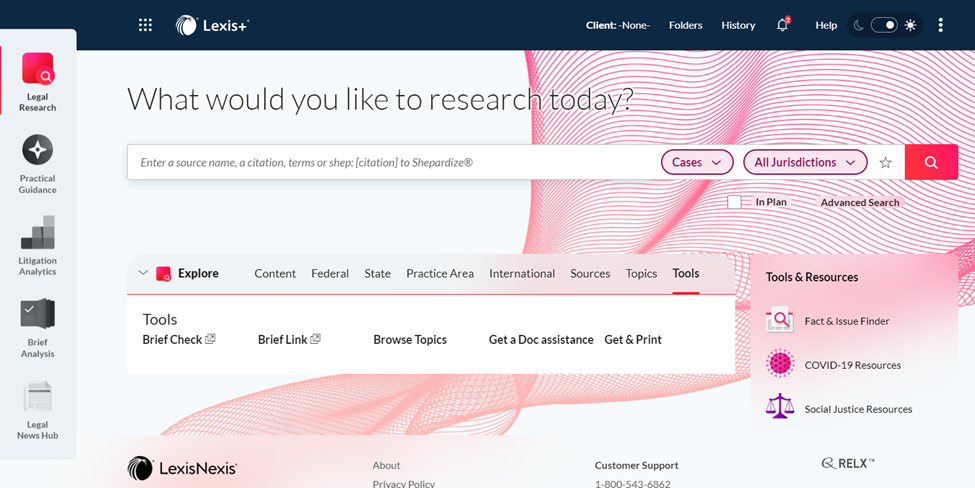Click the Advanced Search link

pos(860,203)
